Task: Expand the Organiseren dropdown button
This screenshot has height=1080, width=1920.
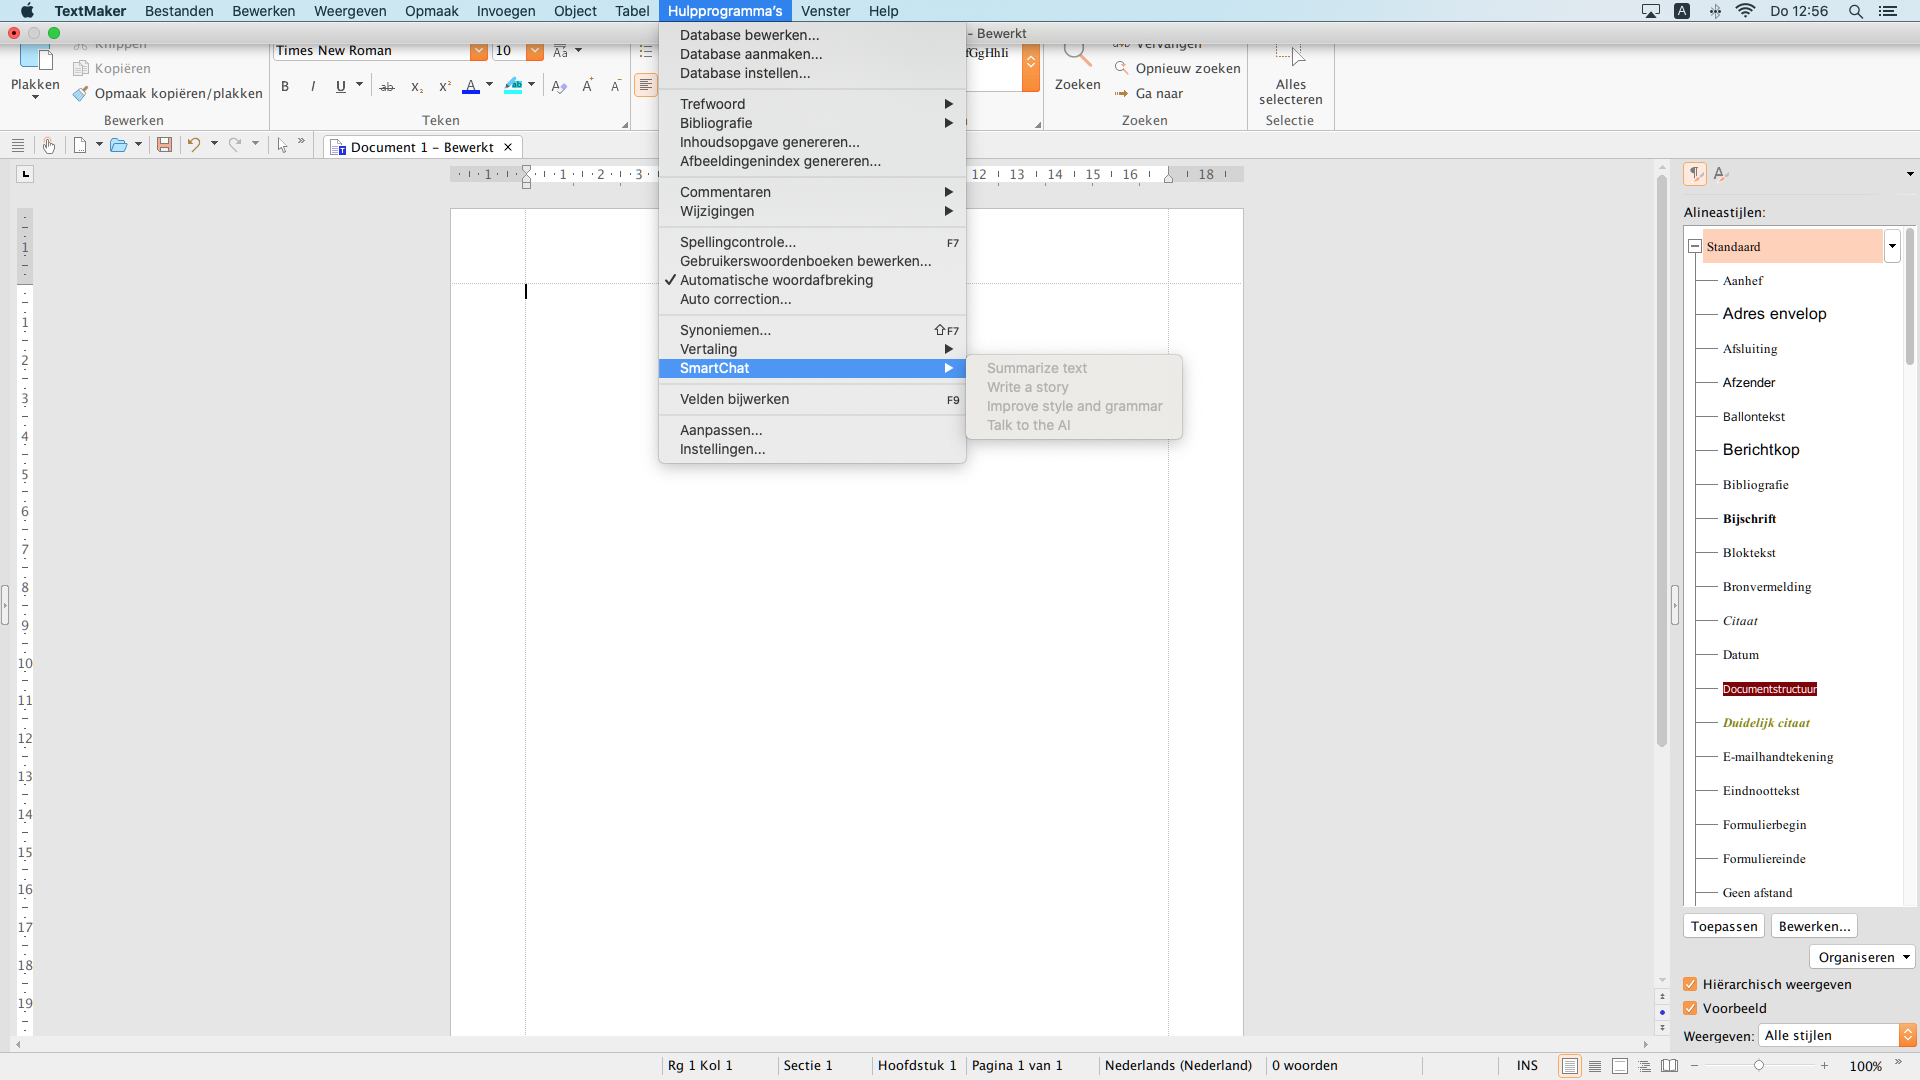Action: pyautogui.click(x=1862, y=957)
